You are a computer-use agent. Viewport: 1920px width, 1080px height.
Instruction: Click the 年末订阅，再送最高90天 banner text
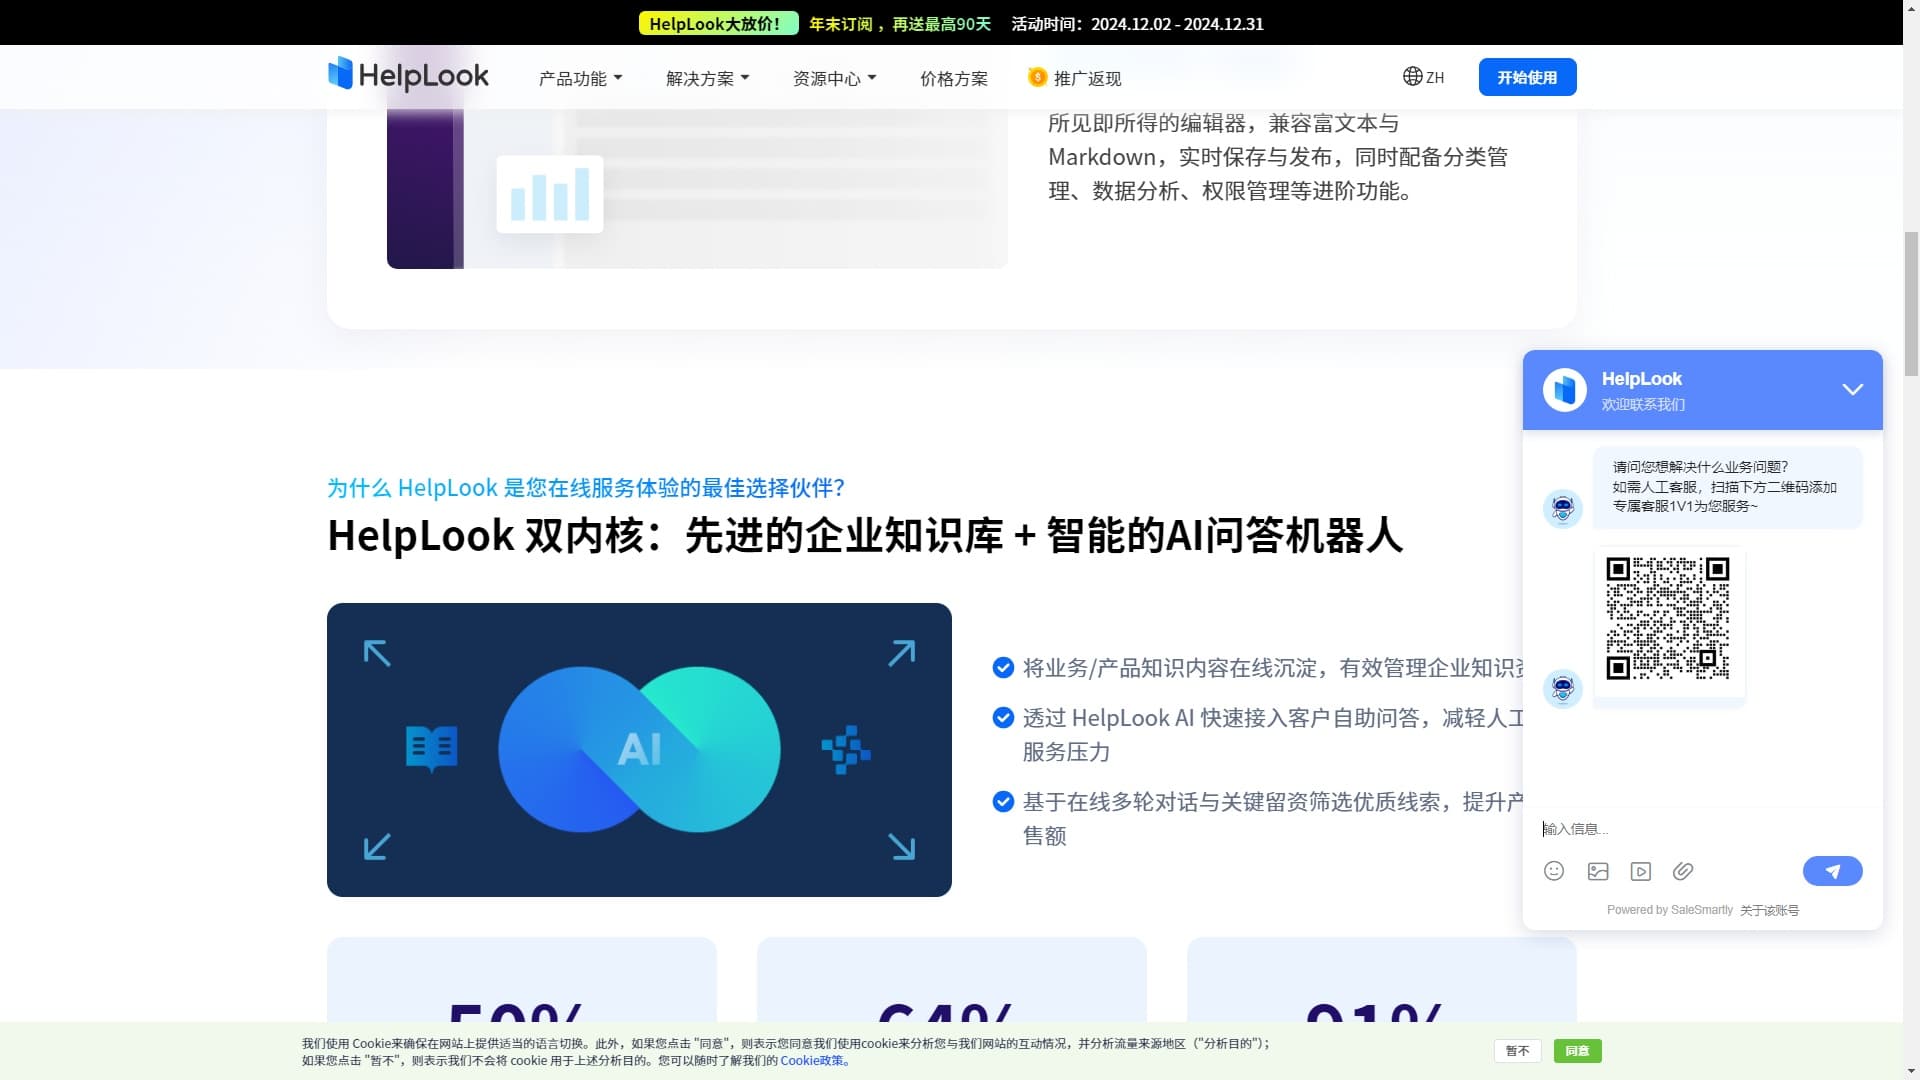900,24
